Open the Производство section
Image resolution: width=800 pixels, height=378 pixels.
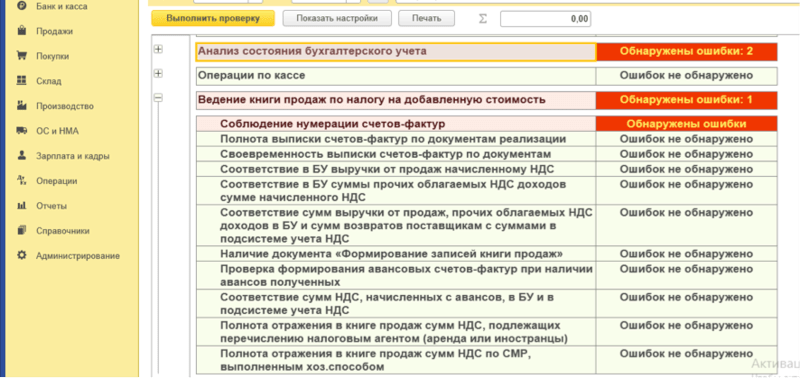[x=65, y=106]
